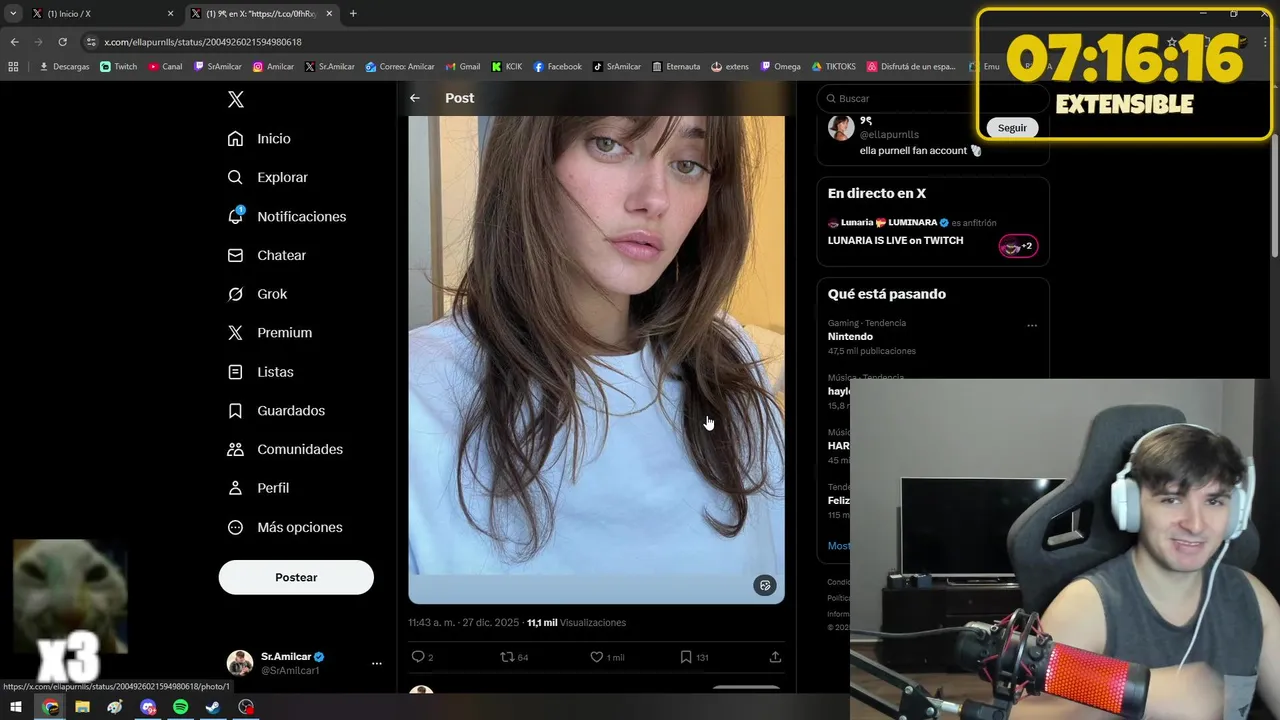Click browser back arrow
Screen dimensions: 1280x720
pos(14,42)
